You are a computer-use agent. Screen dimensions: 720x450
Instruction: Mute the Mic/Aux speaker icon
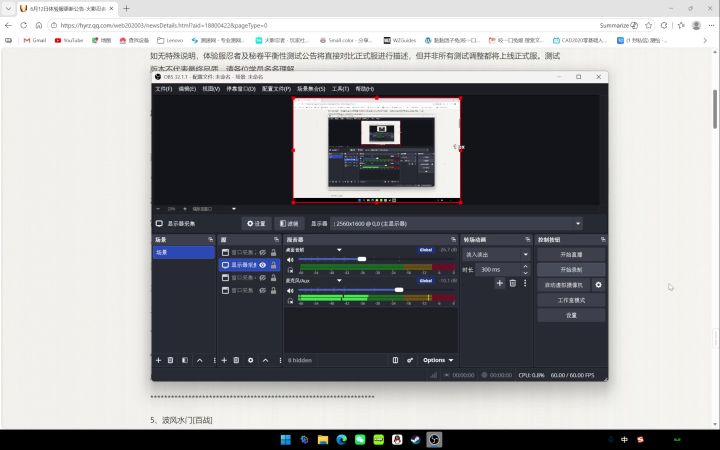290,291
